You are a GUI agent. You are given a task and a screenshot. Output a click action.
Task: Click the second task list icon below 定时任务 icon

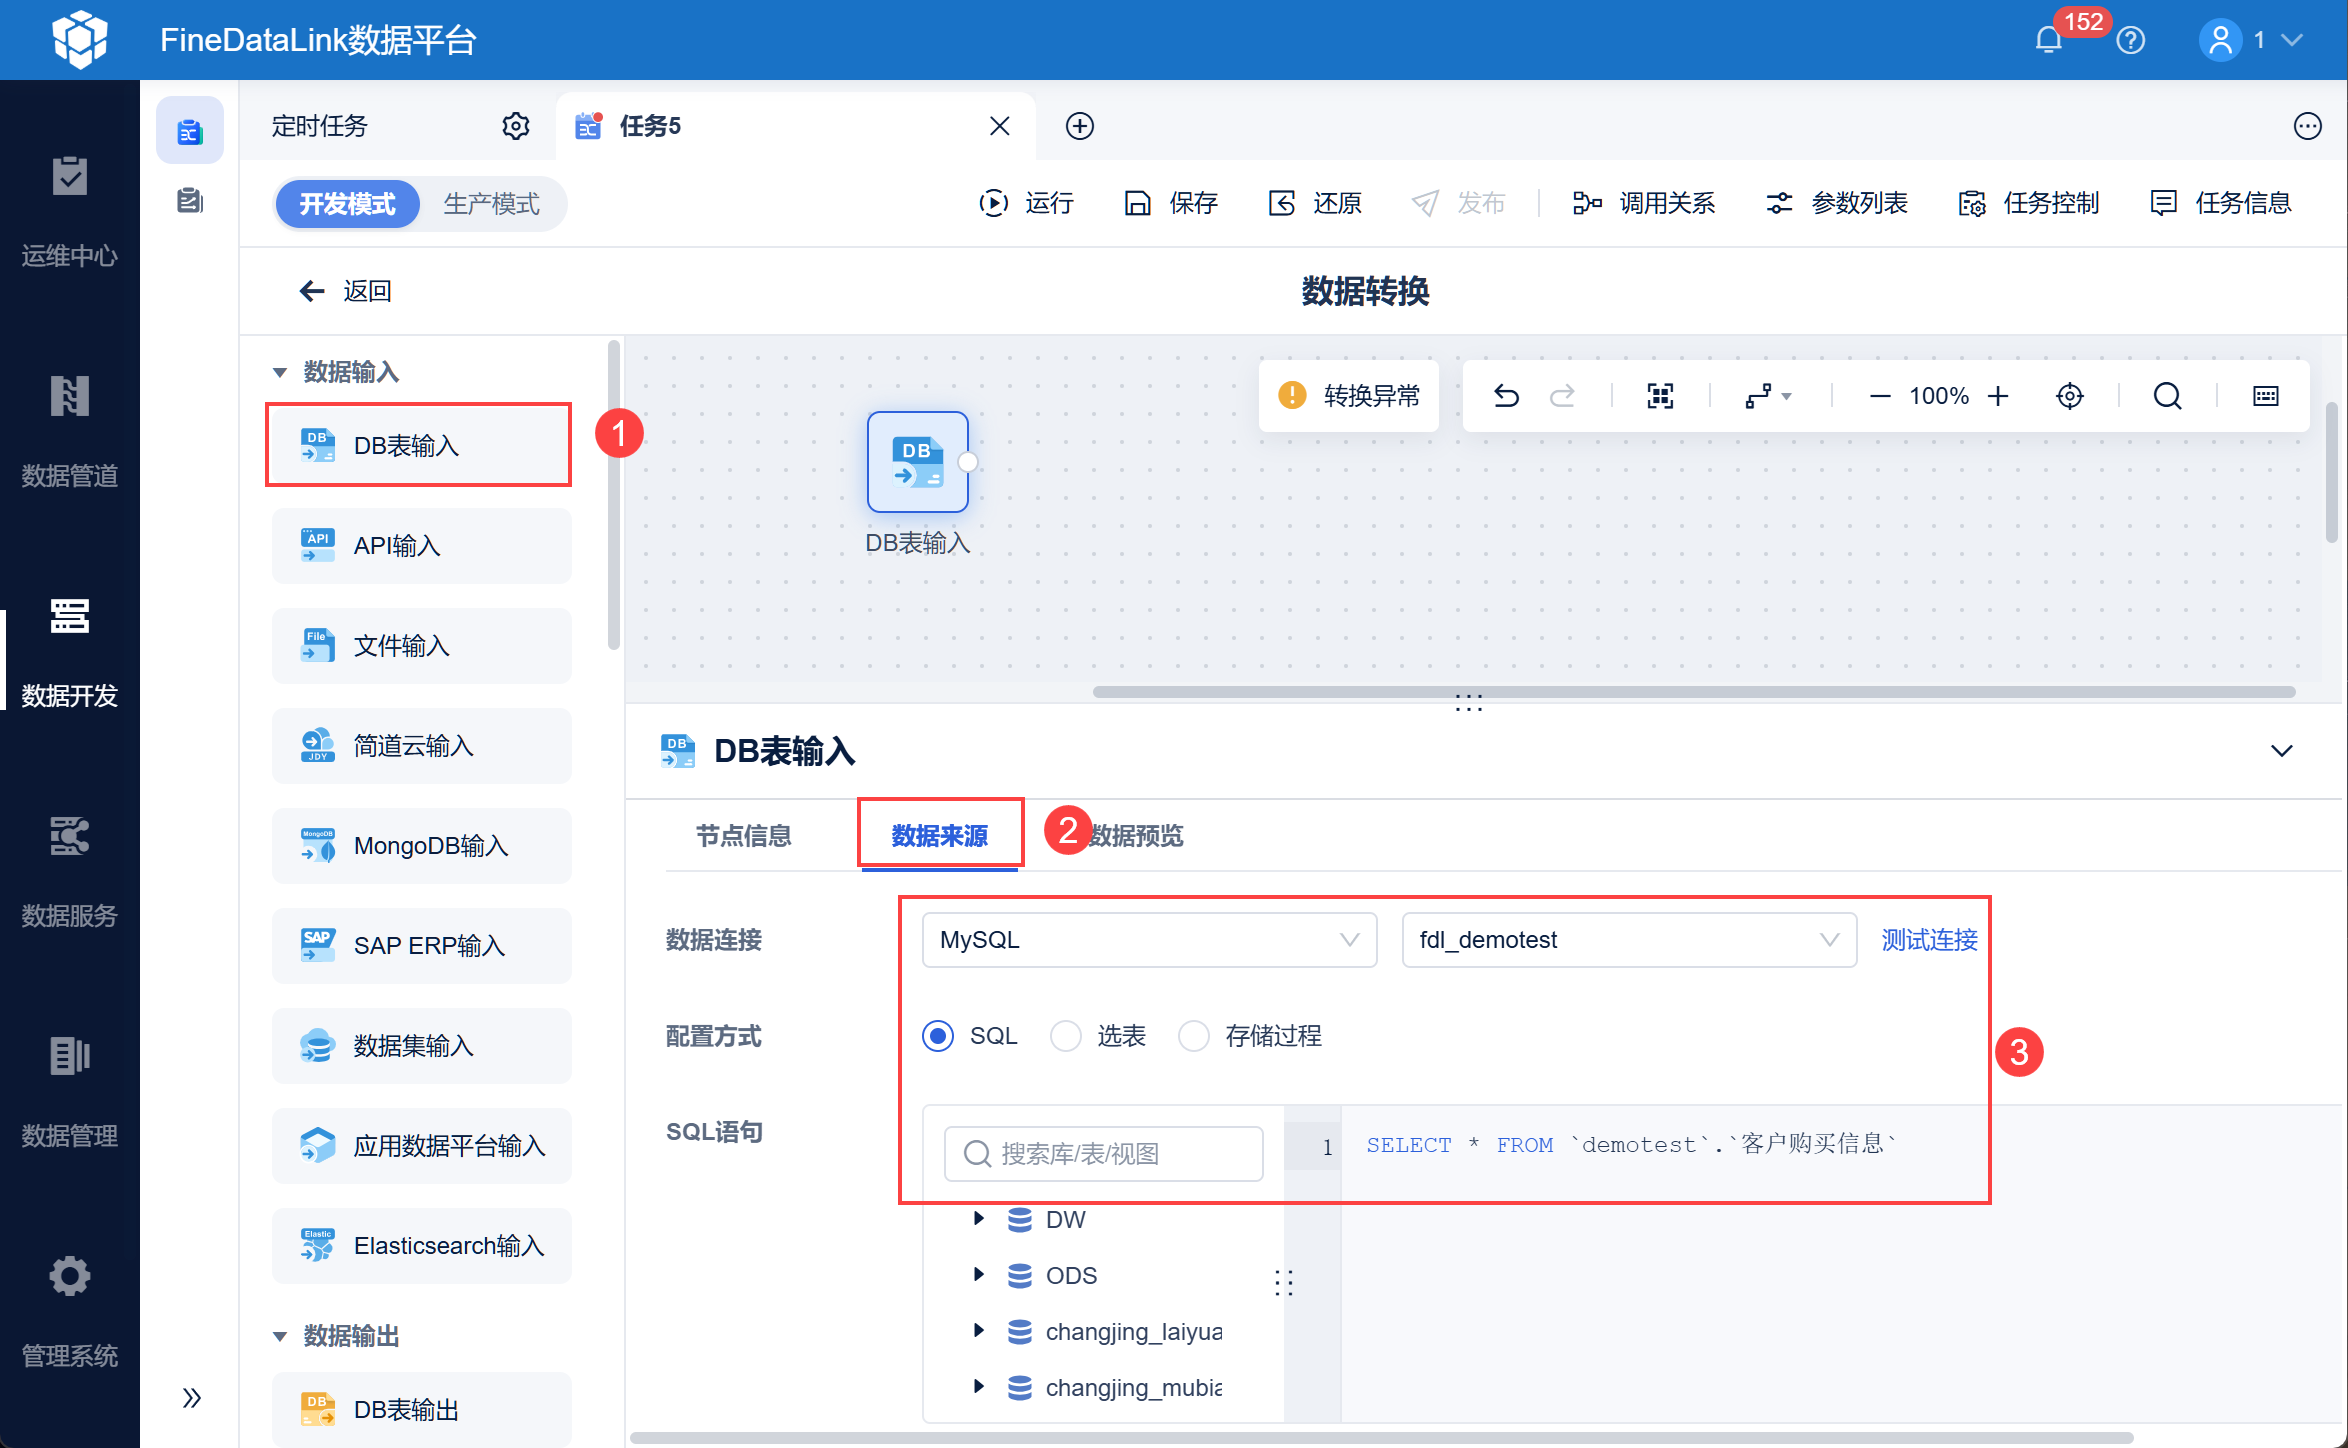(x=190, y=201)
